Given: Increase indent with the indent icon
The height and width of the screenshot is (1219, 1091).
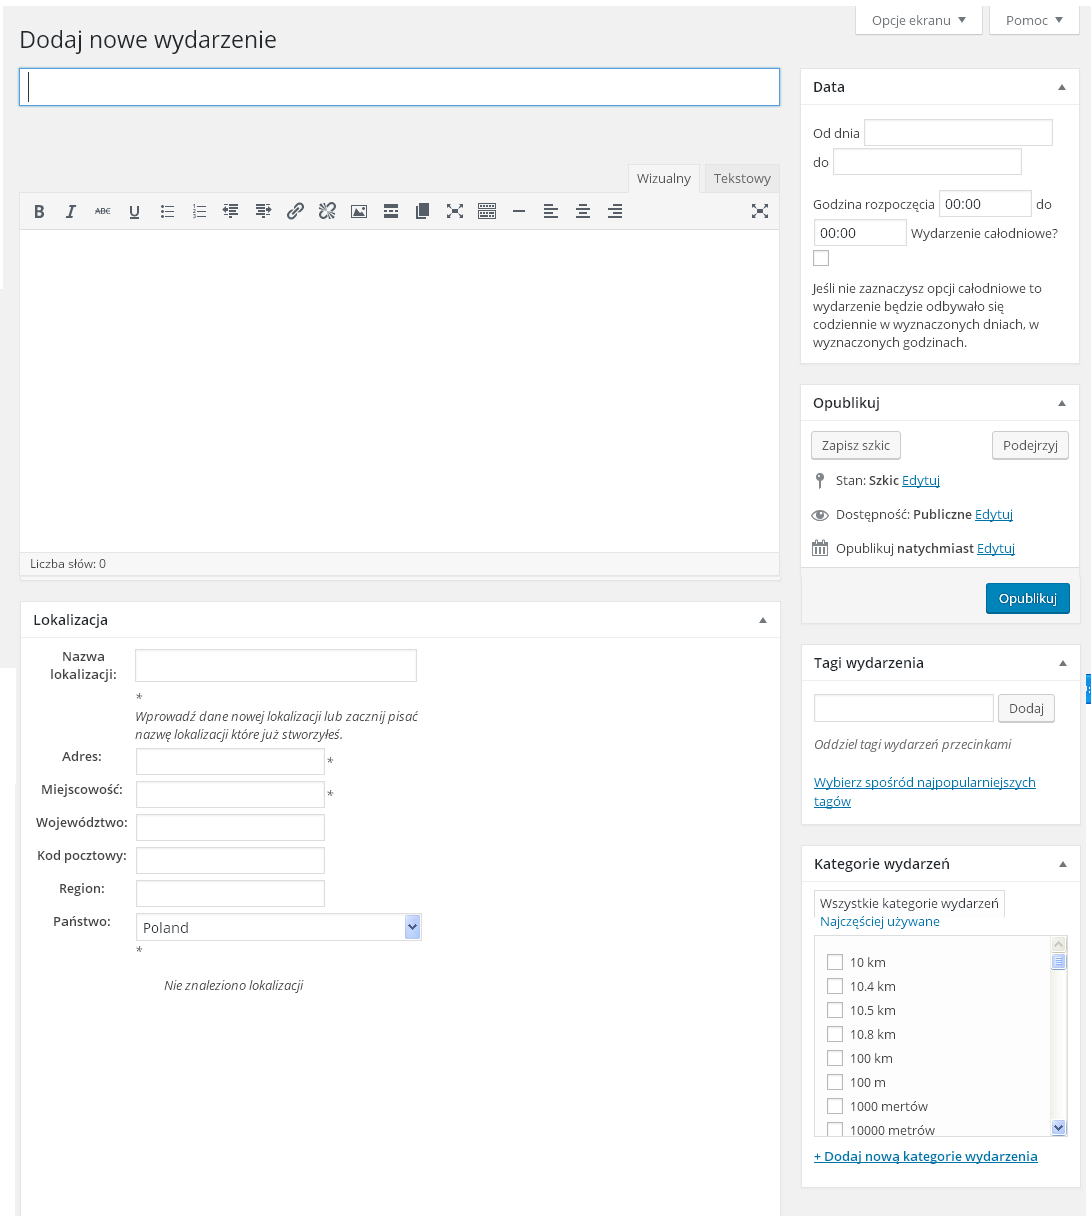Looking at the screenshot, I should pos(263,211).
